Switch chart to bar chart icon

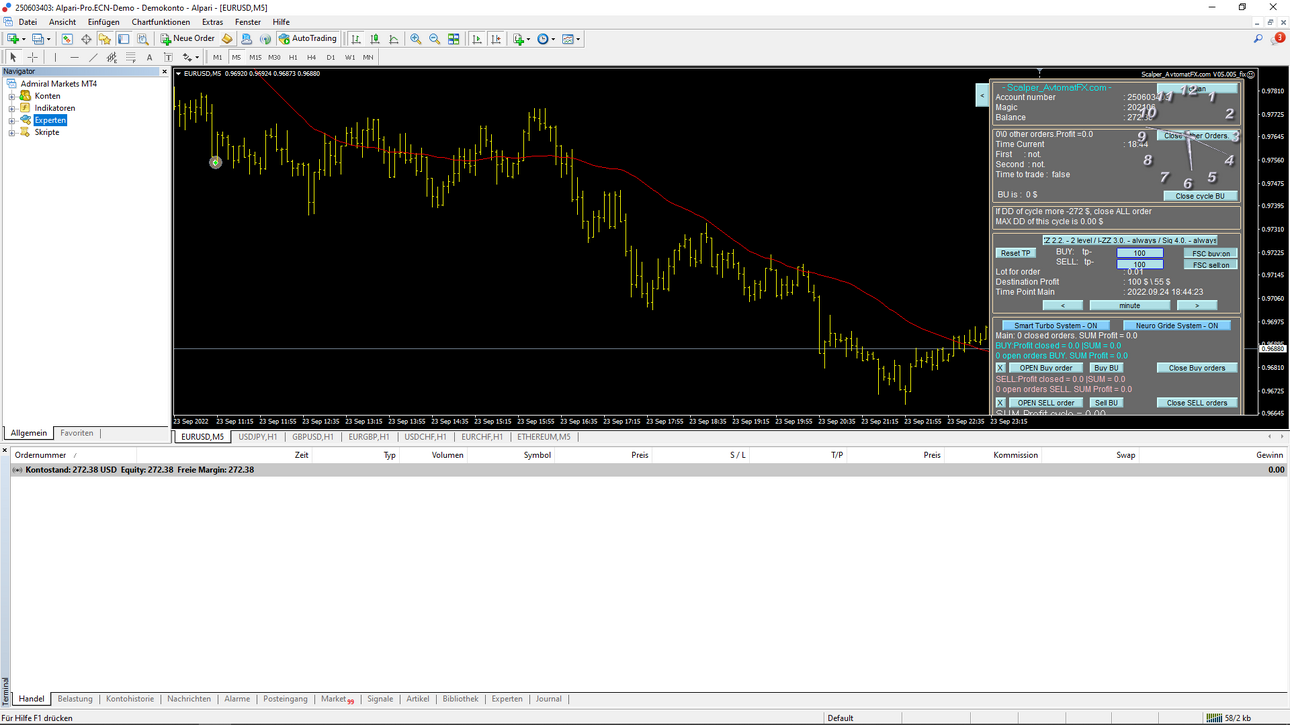pyautogui.click(x=356, y=39)
